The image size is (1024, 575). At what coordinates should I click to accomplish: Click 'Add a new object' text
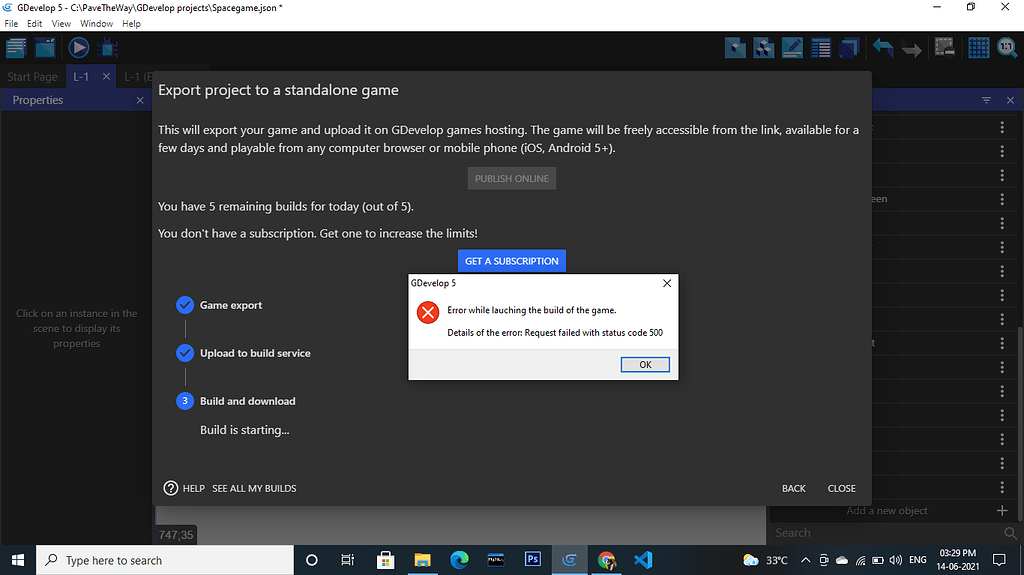887,510
